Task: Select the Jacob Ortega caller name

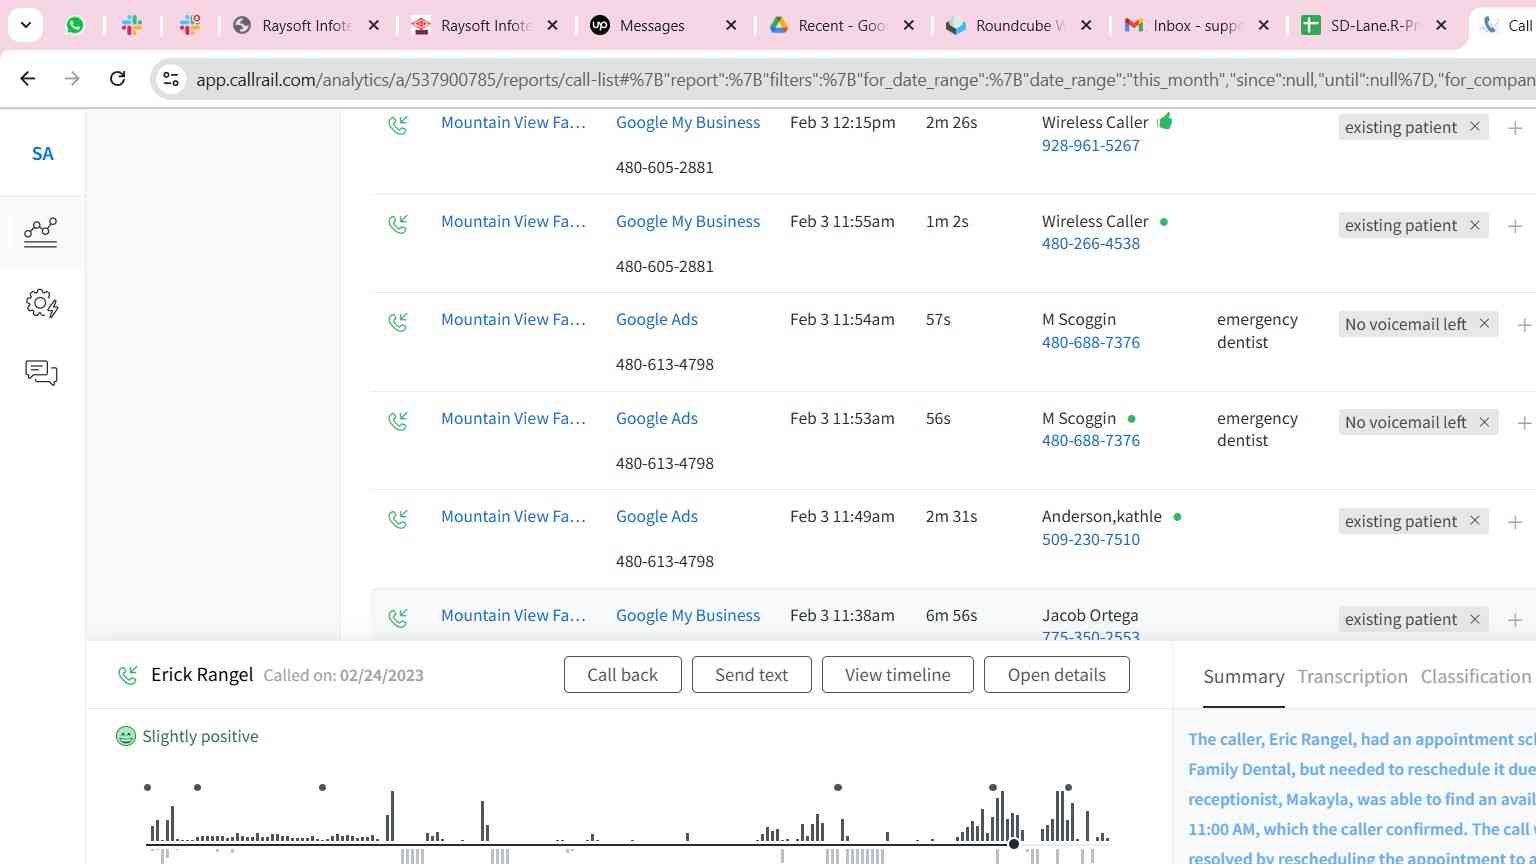Action: (x=1090, y=615)
